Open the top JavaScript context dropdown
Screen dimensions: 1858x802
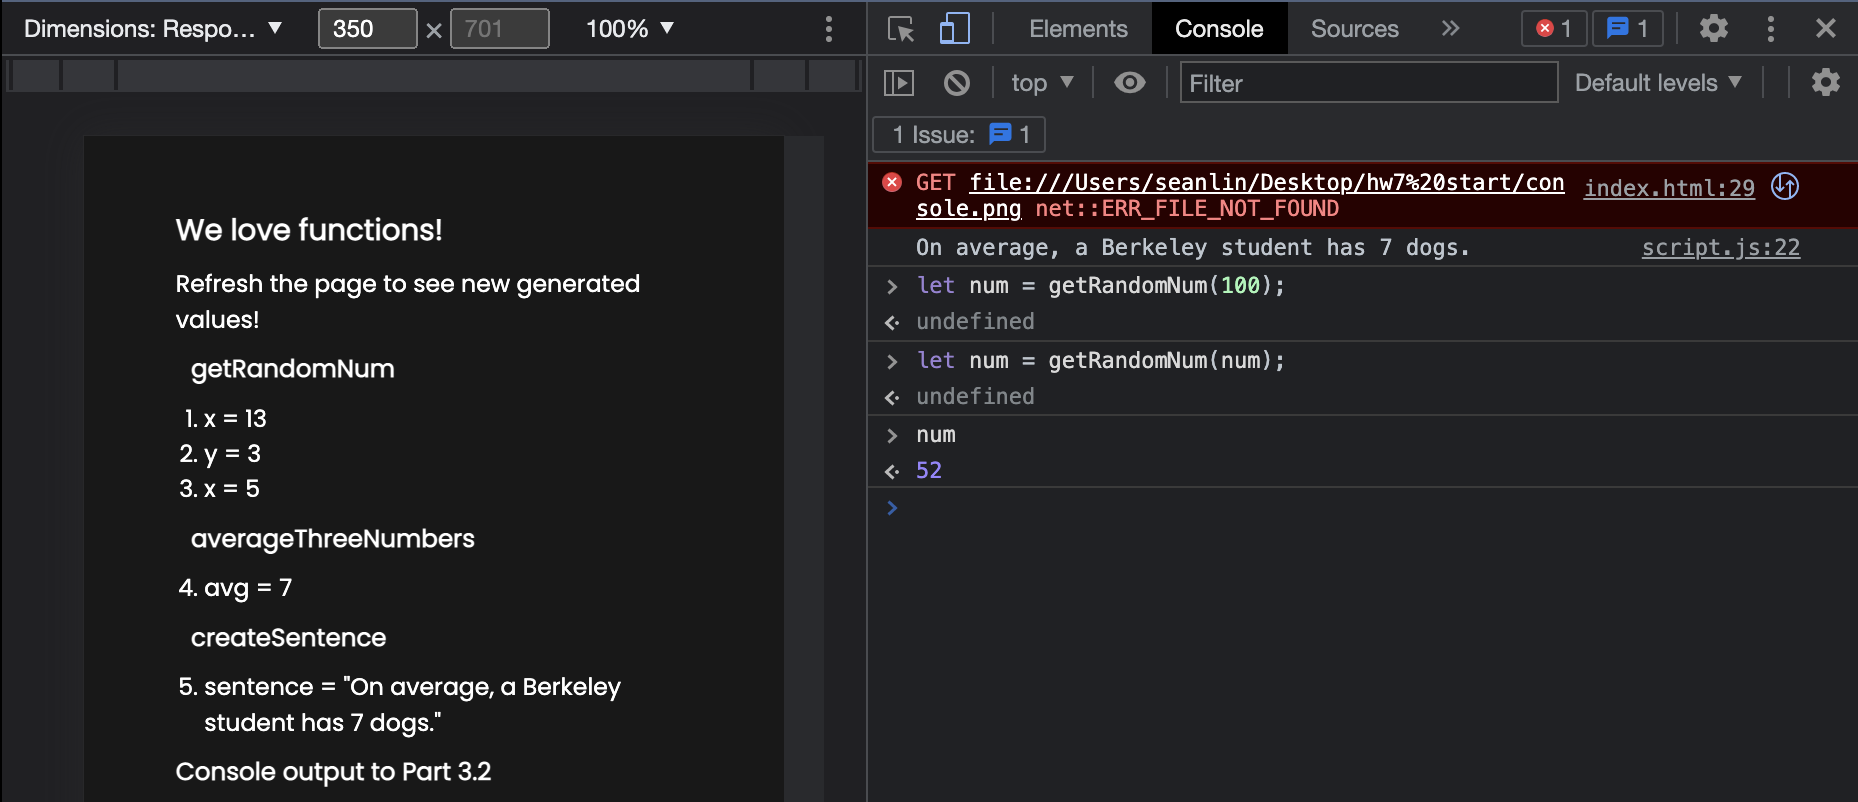tap(1041, 83)
